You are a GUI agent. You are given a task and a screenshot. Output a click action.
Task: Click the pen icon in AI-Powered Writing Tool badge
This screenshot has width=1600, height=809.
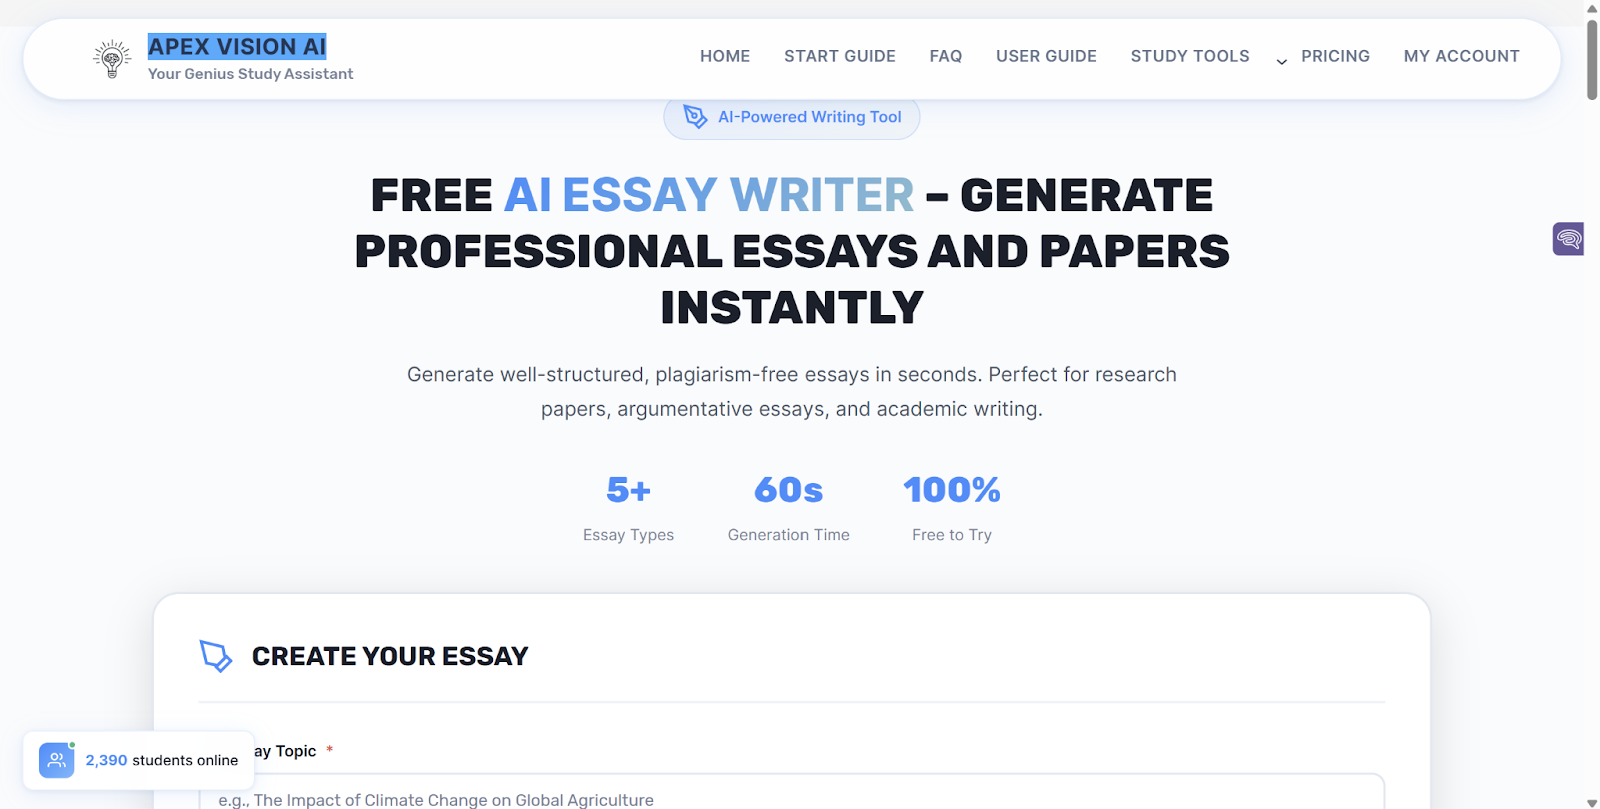(x=695, y=117)
